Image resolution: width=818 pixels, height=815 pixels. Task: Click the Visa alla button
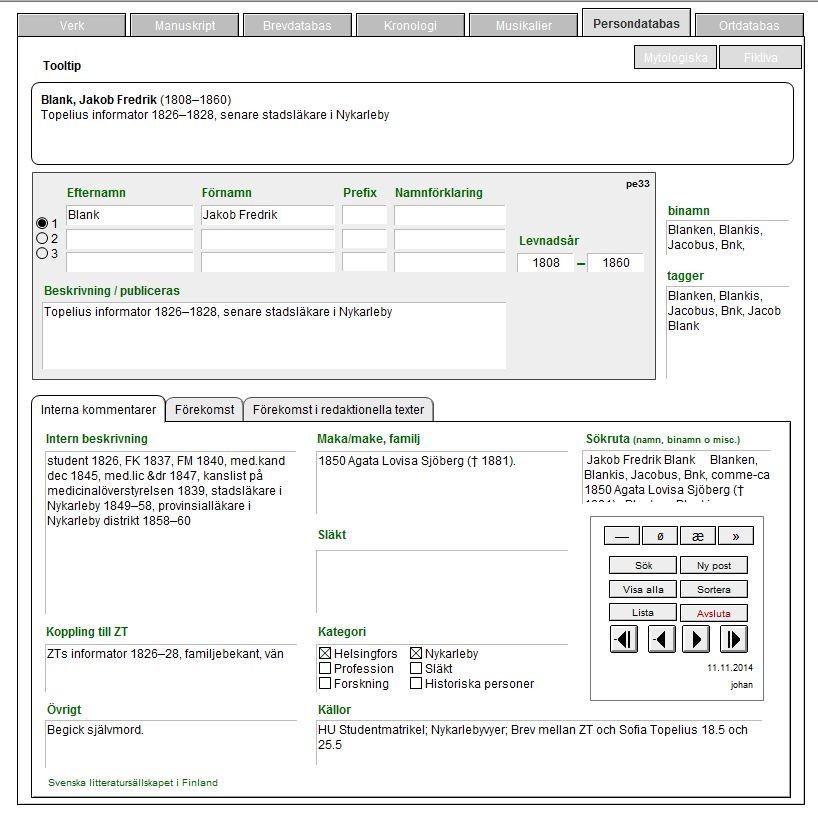click(x=643, y=590)
